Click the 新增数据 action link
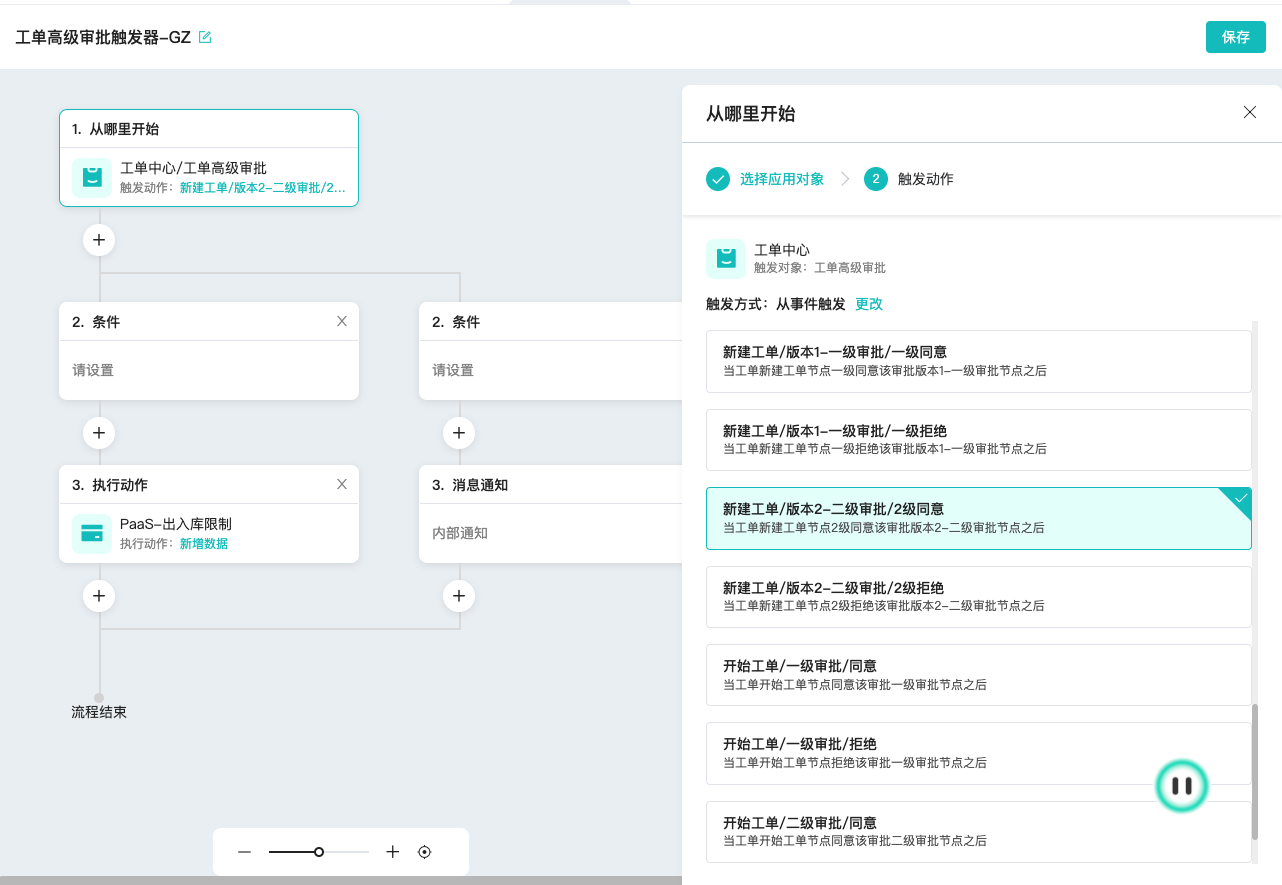The height and width of the screenshot is (885, 1282). coord(204,544)
